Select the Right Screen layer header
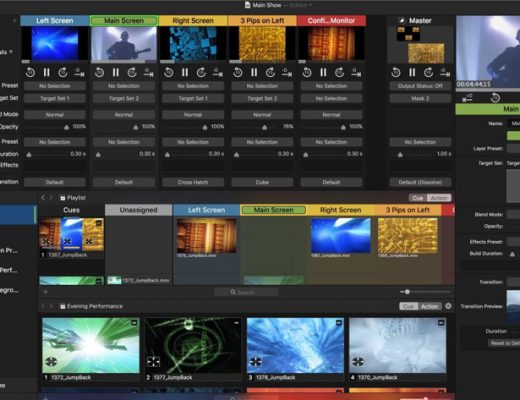Screen dimensions: 520x400 193,21
